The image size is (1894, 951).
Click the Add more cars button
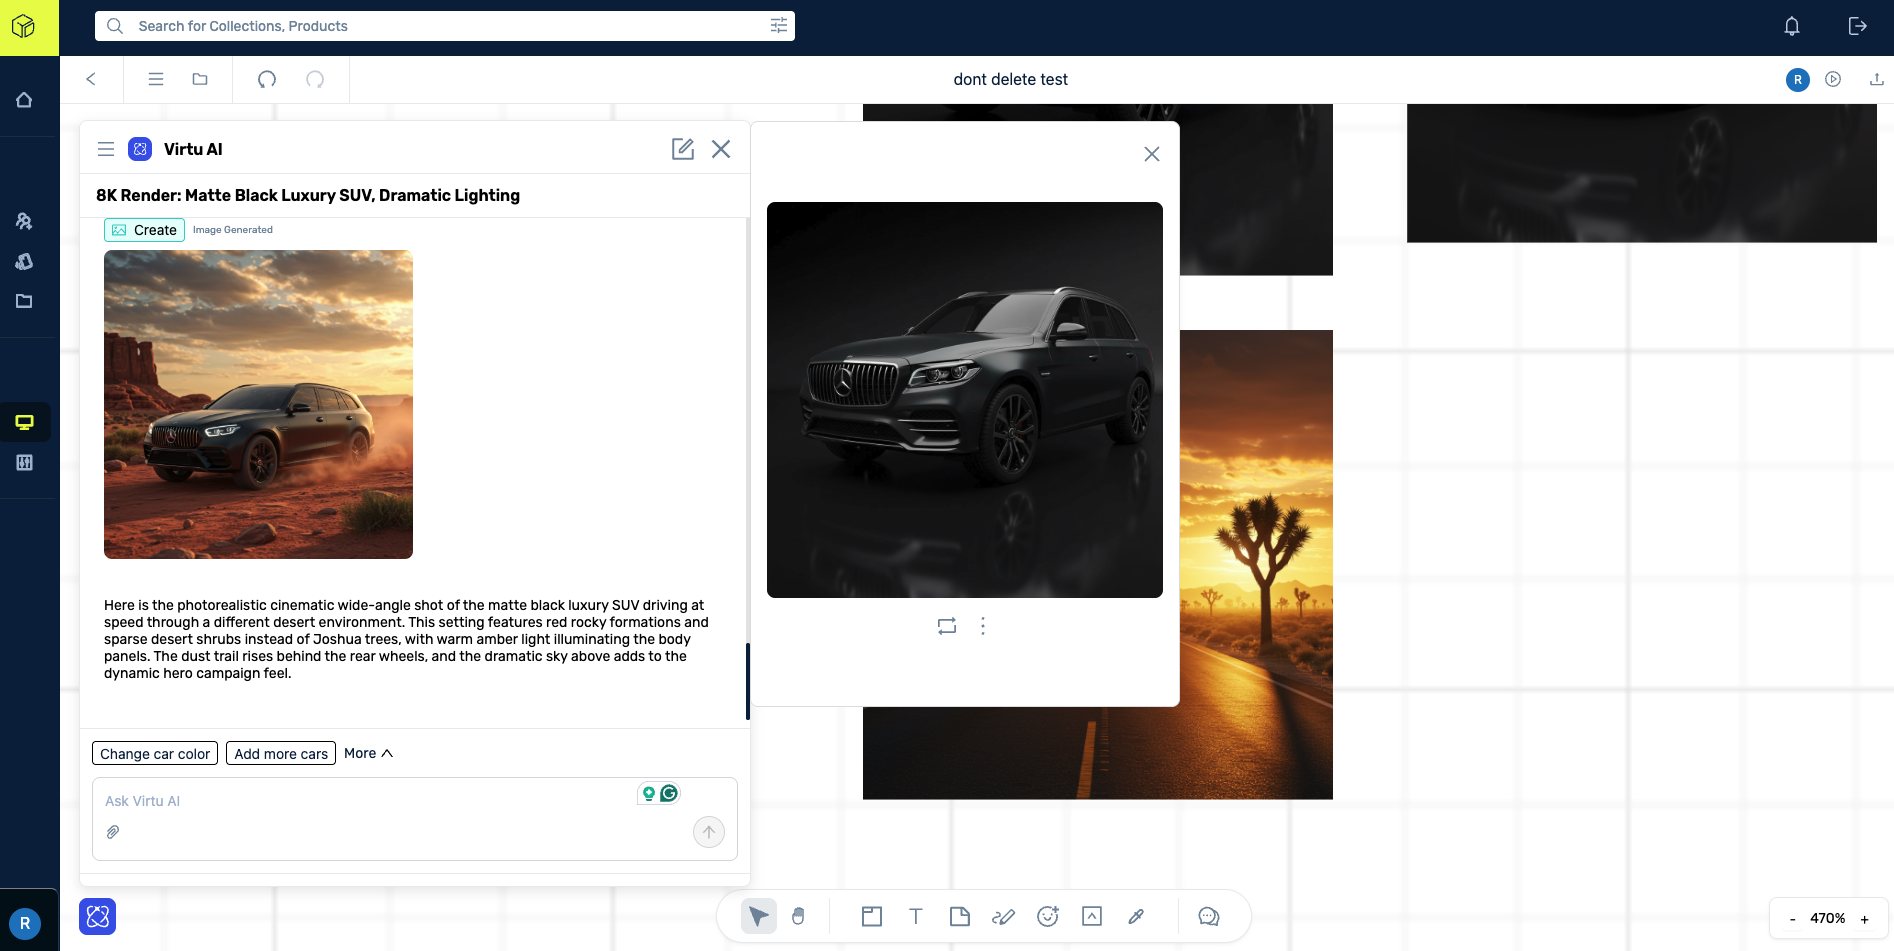(280, 753)
